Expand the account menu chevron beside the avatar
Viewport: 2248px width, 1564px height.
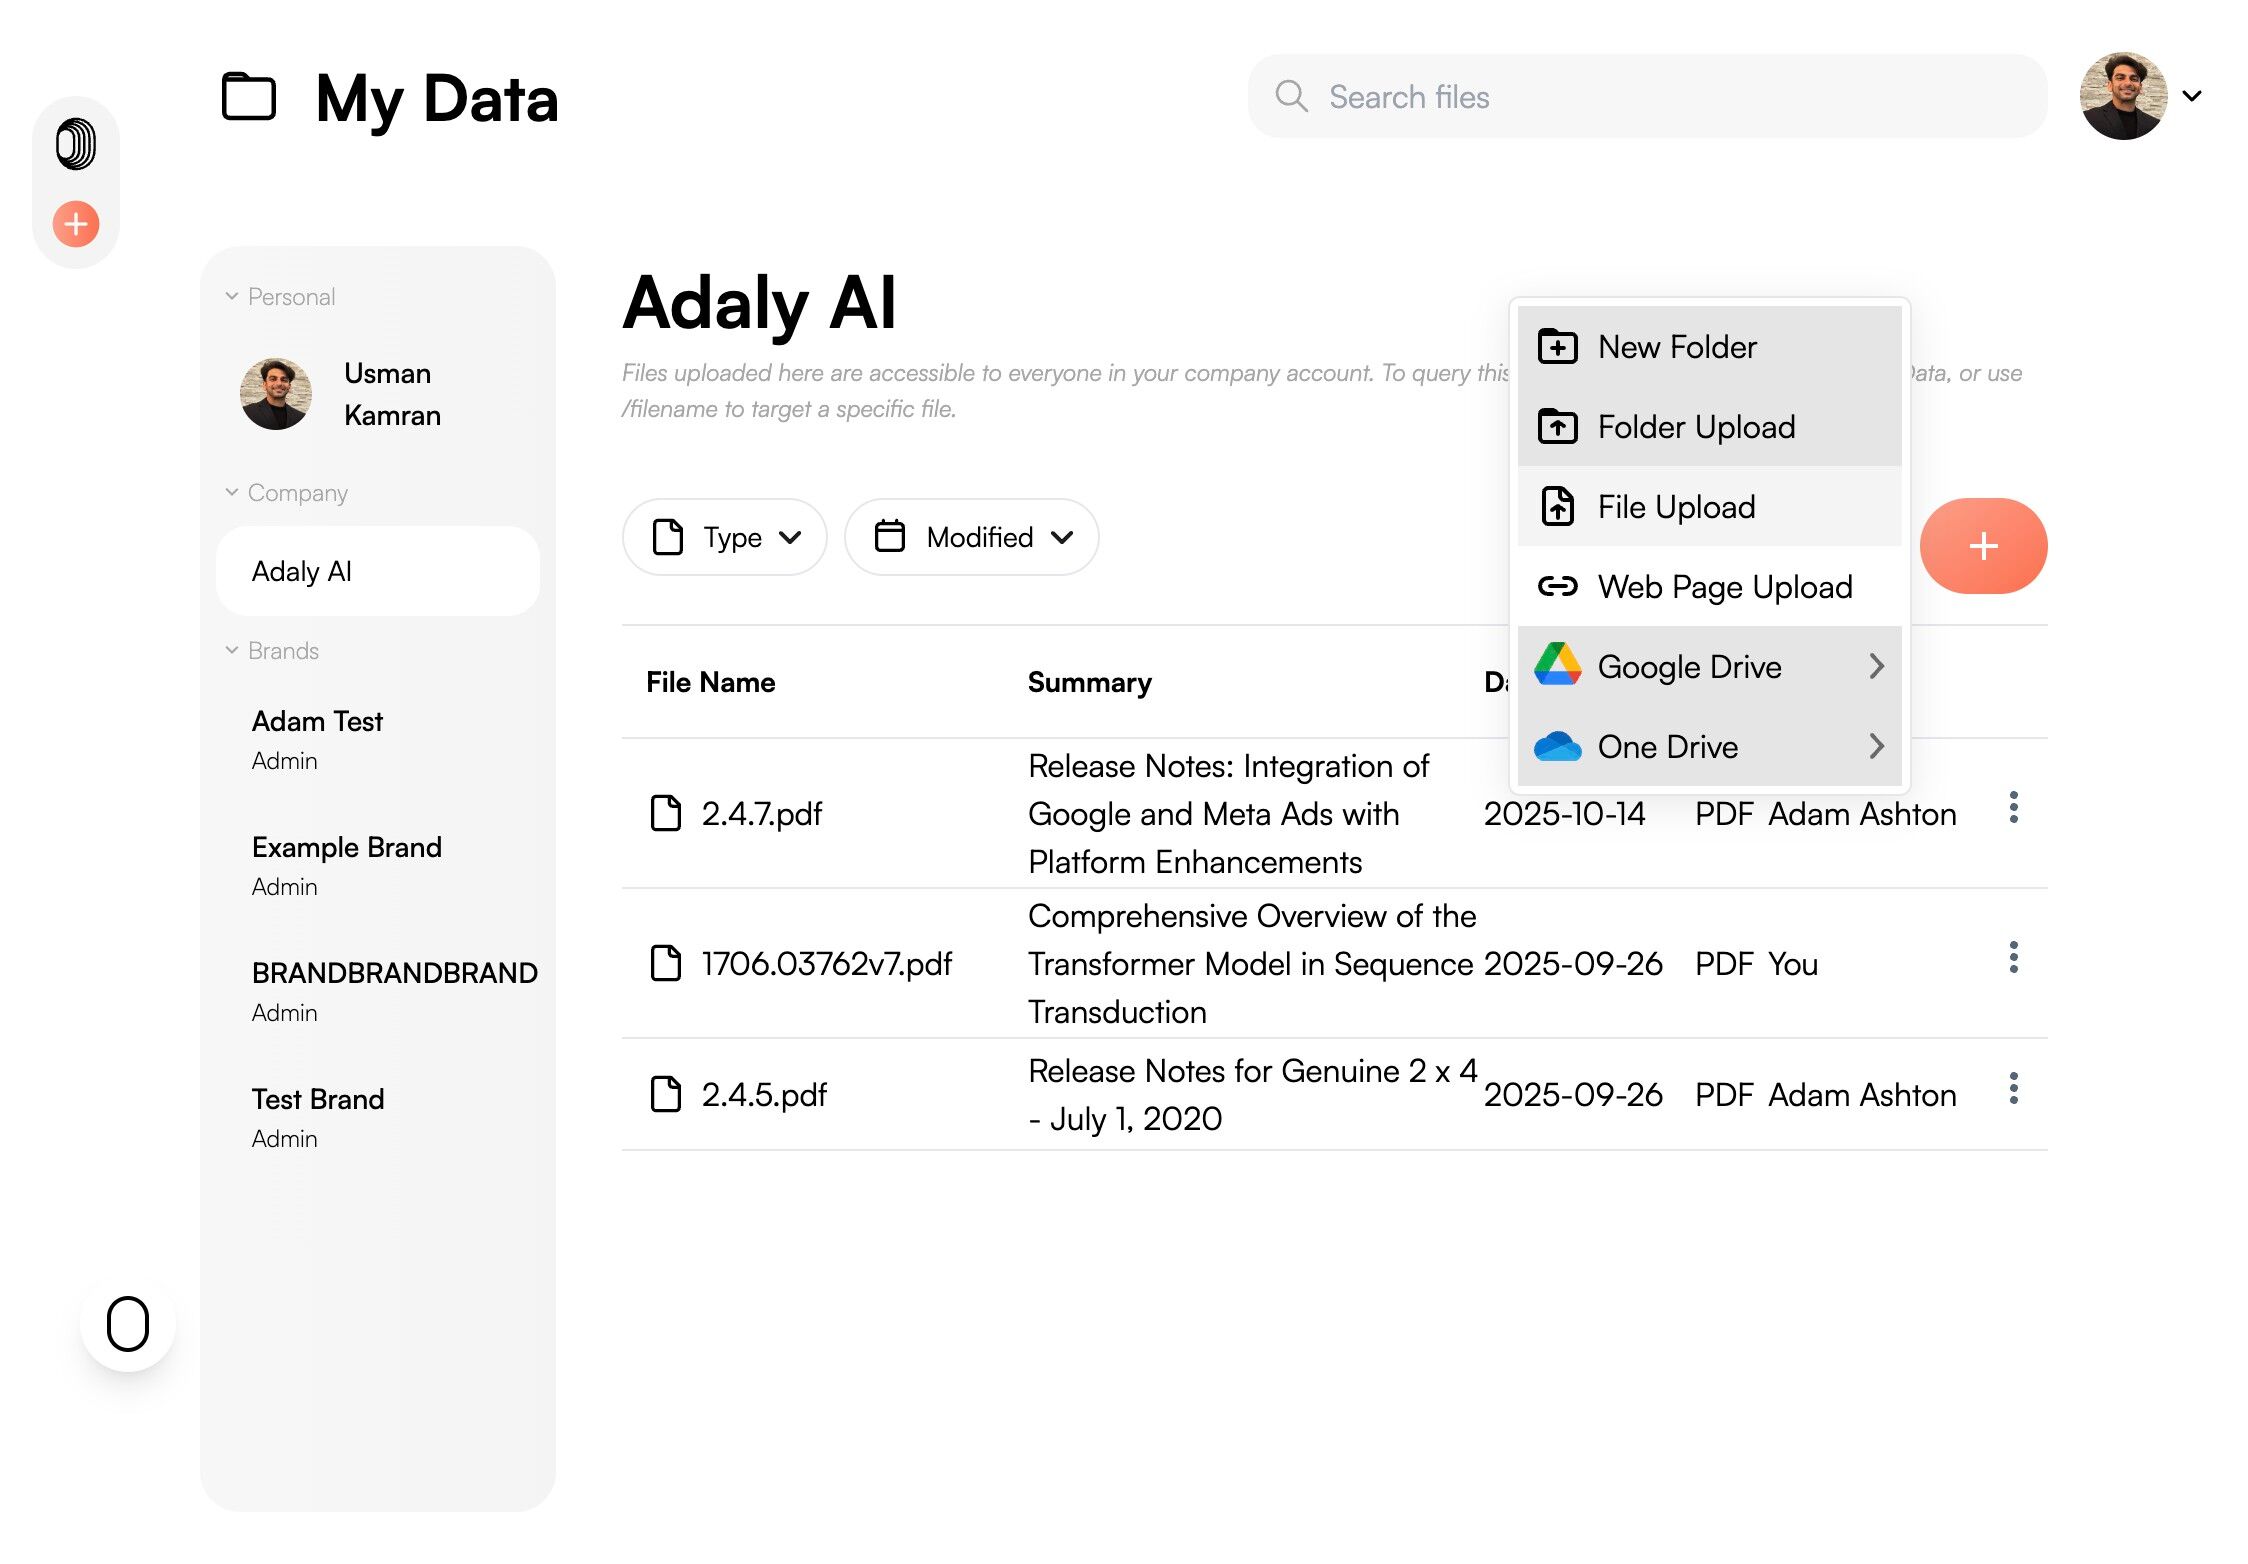(2192, 96)
